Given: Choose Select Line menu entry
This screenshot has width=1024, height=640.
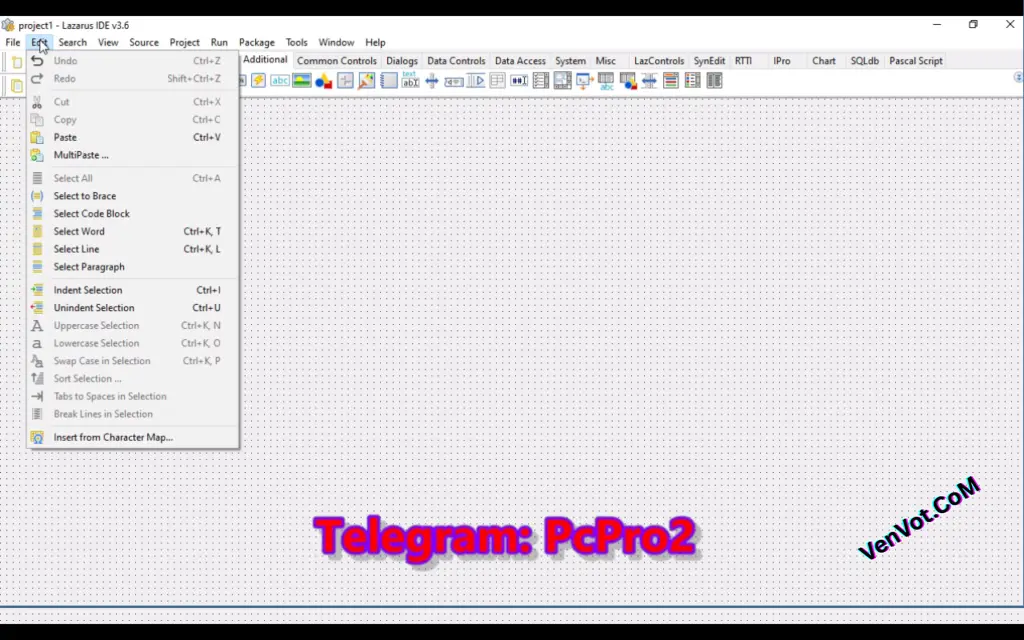Looking at the screenshot, I should click(133, 249).
